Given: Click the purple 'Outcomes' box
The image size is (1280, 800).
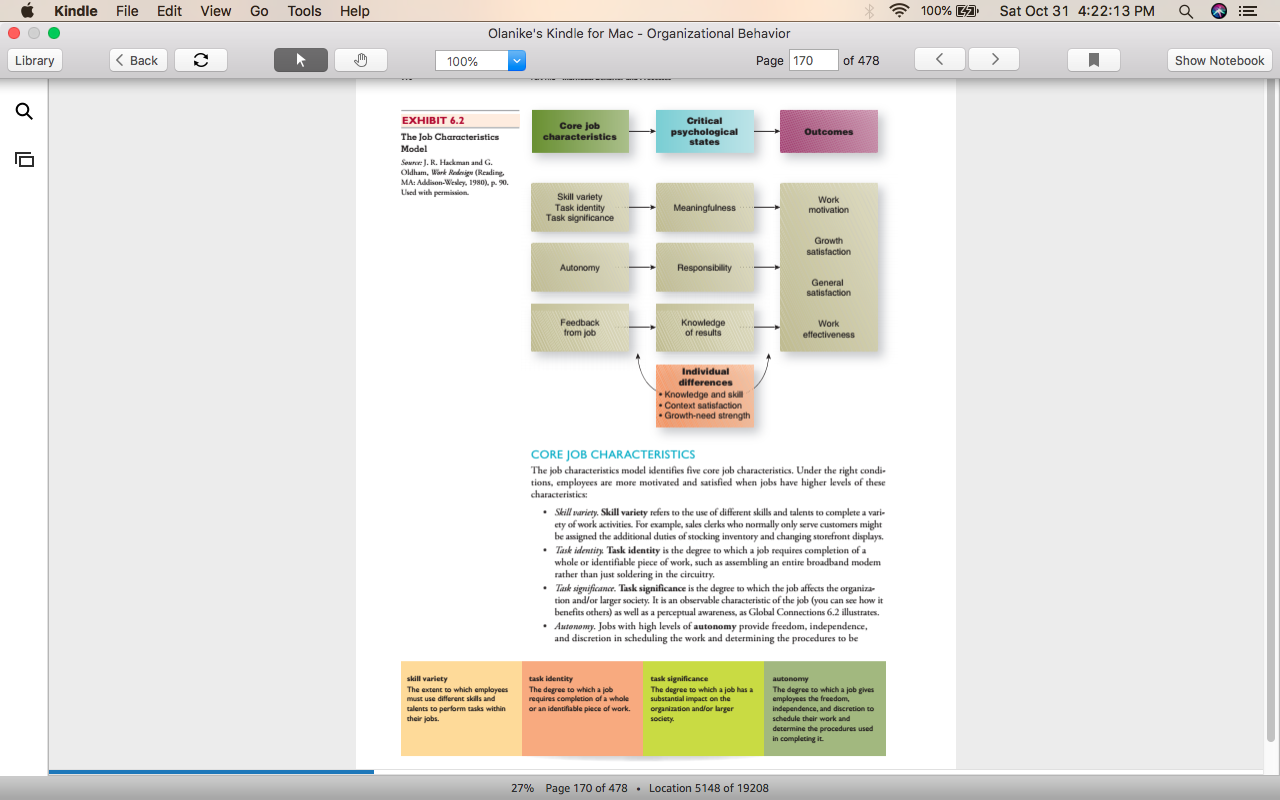Looking at the screenshot, I should point(828,131).
